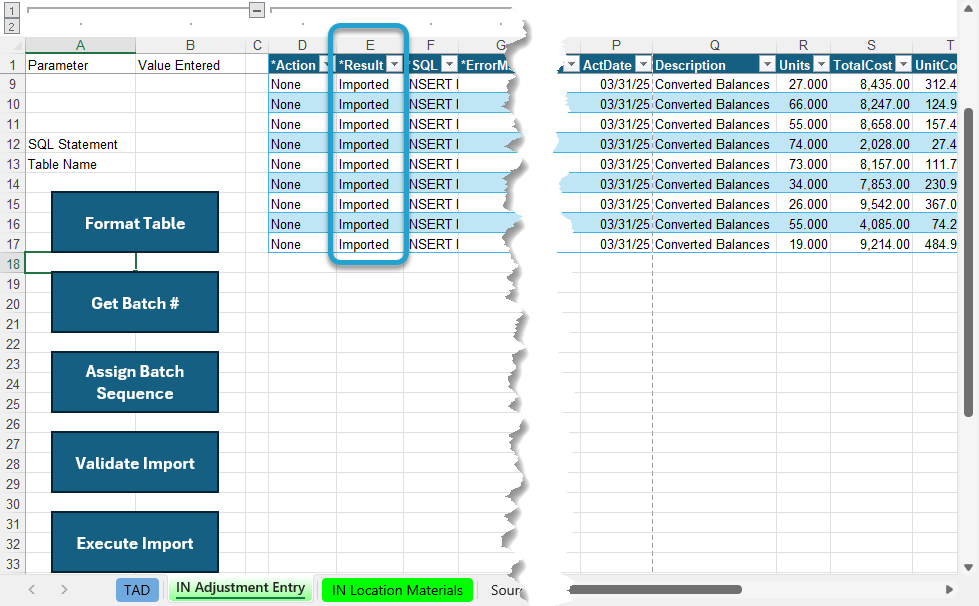Click total cost cell 8,435.00
The height and width of the screenshot is (606, 979).
871,84
